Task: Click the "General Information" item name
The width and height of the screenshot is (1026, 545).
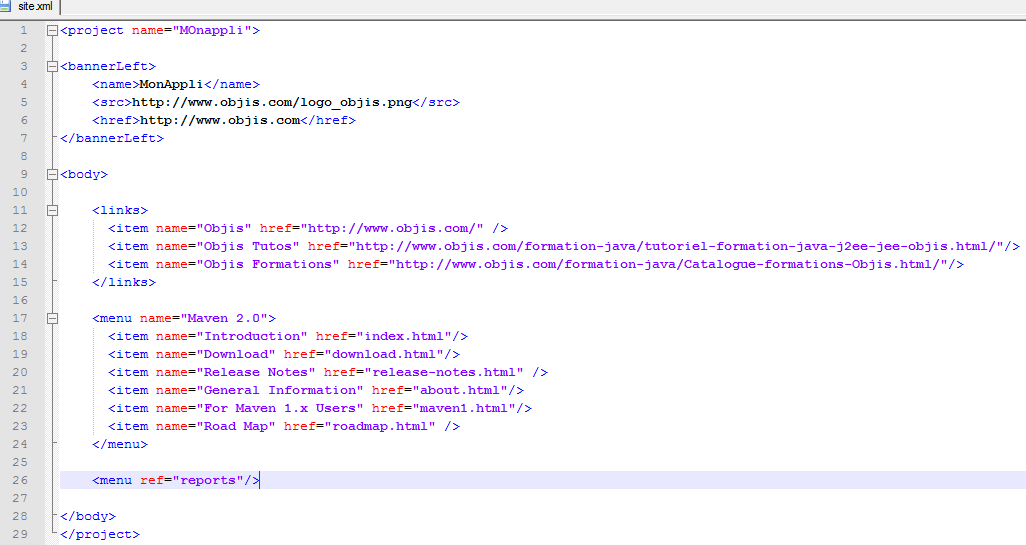Action: (280, 390)
